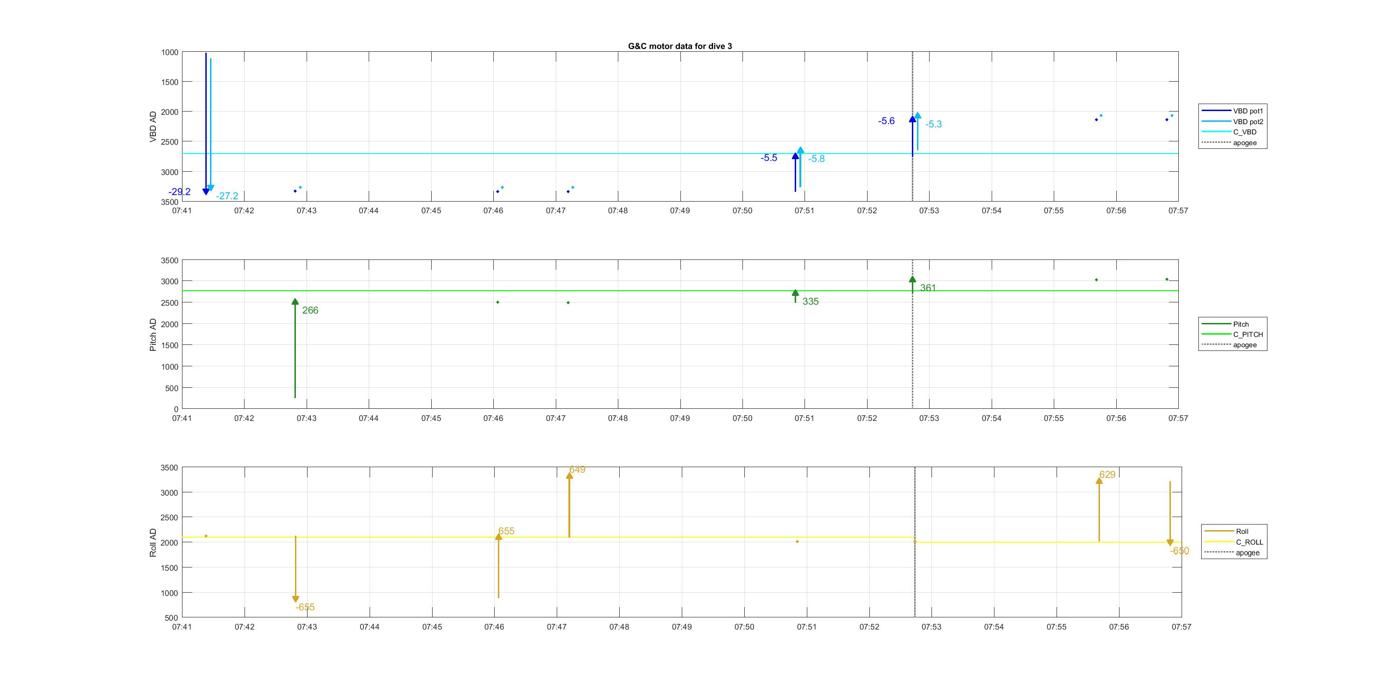Screen dimensions: 1400x693
Task: Click the 'Pitch AD' y-axis label
Action: pyautogui.click(x=154, y=334)
